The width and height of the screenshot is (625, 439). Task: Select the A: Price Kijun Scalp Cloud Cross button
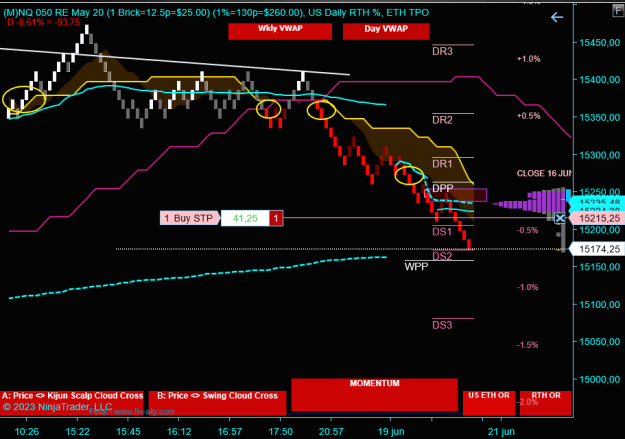(72, 403)
